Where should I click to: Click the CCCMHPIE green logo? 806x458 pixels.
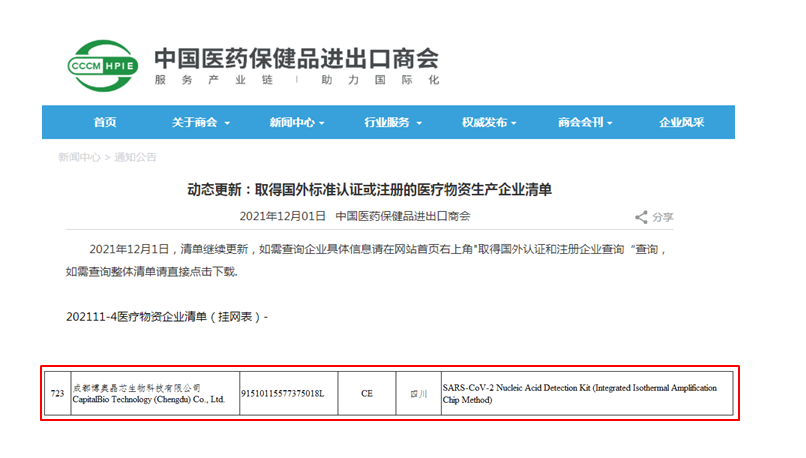(x=97, y=65)
